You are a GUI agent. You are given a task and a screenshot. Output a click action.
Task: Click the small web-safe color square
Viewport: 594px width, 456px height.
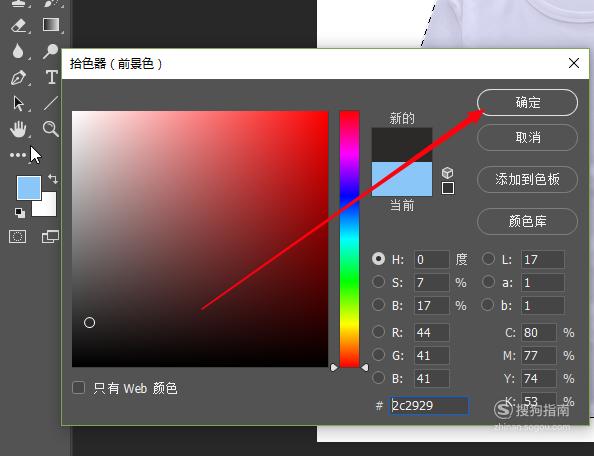448,188
